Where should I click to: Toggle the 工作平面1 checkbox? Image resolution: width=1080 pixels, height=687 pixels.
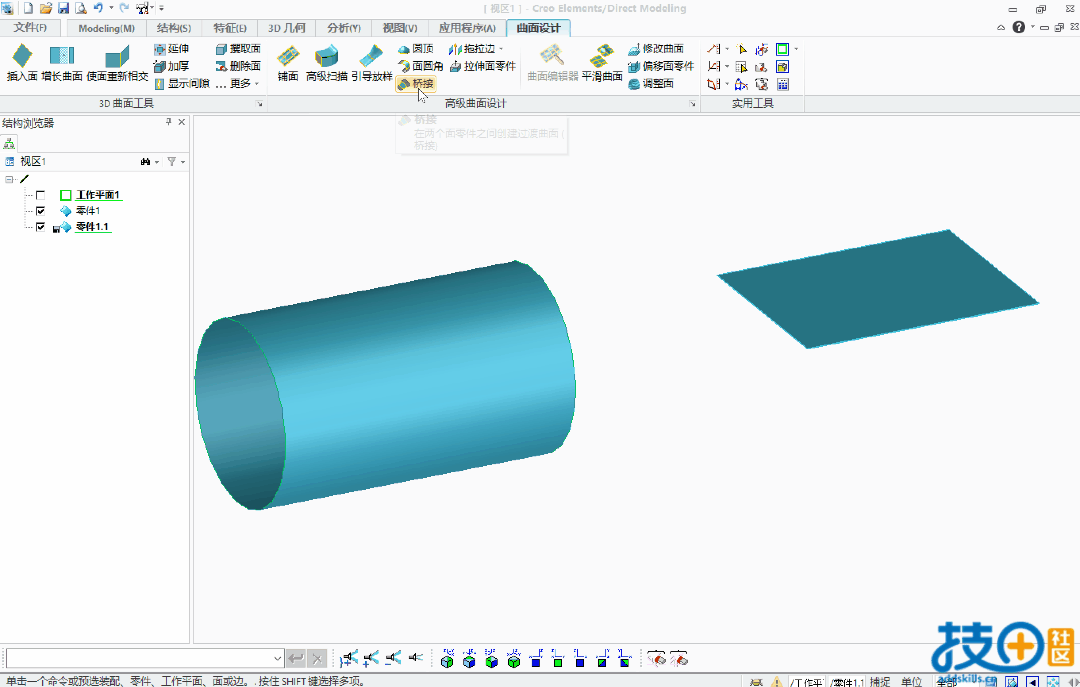point(41,195)
